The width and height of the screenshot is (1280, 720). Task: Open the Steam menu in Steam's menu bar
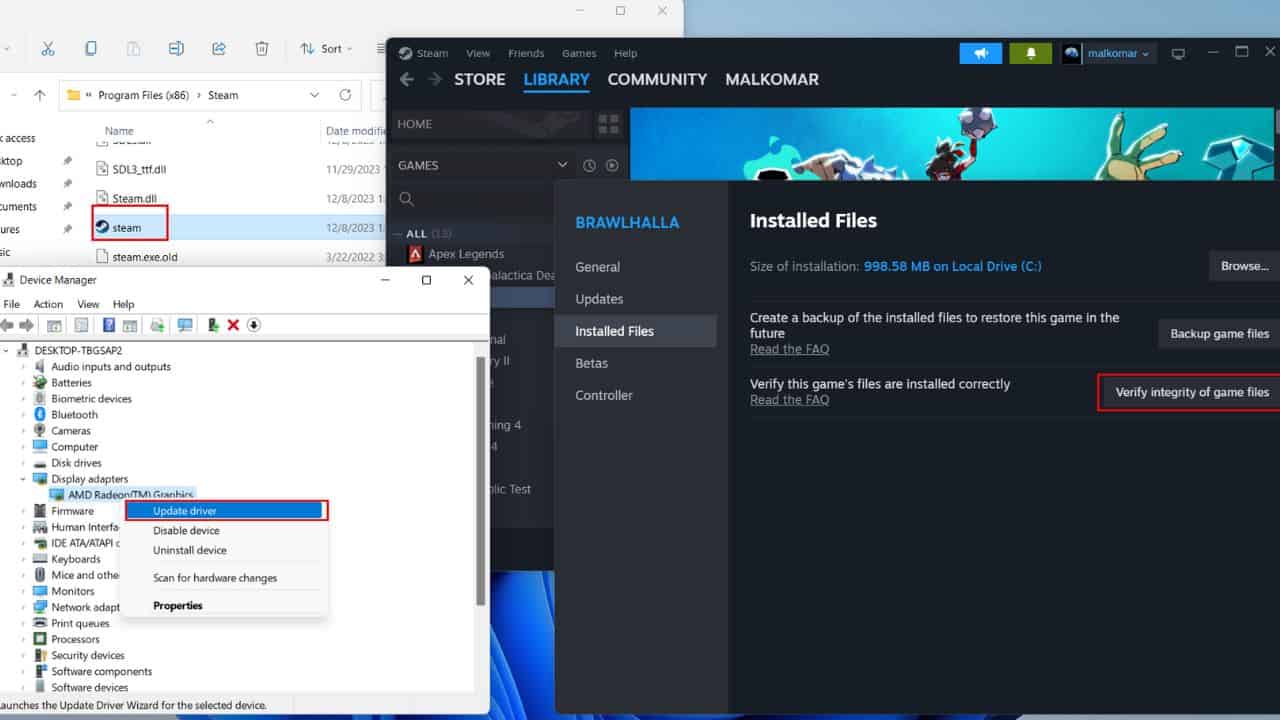tap(433, 53)
